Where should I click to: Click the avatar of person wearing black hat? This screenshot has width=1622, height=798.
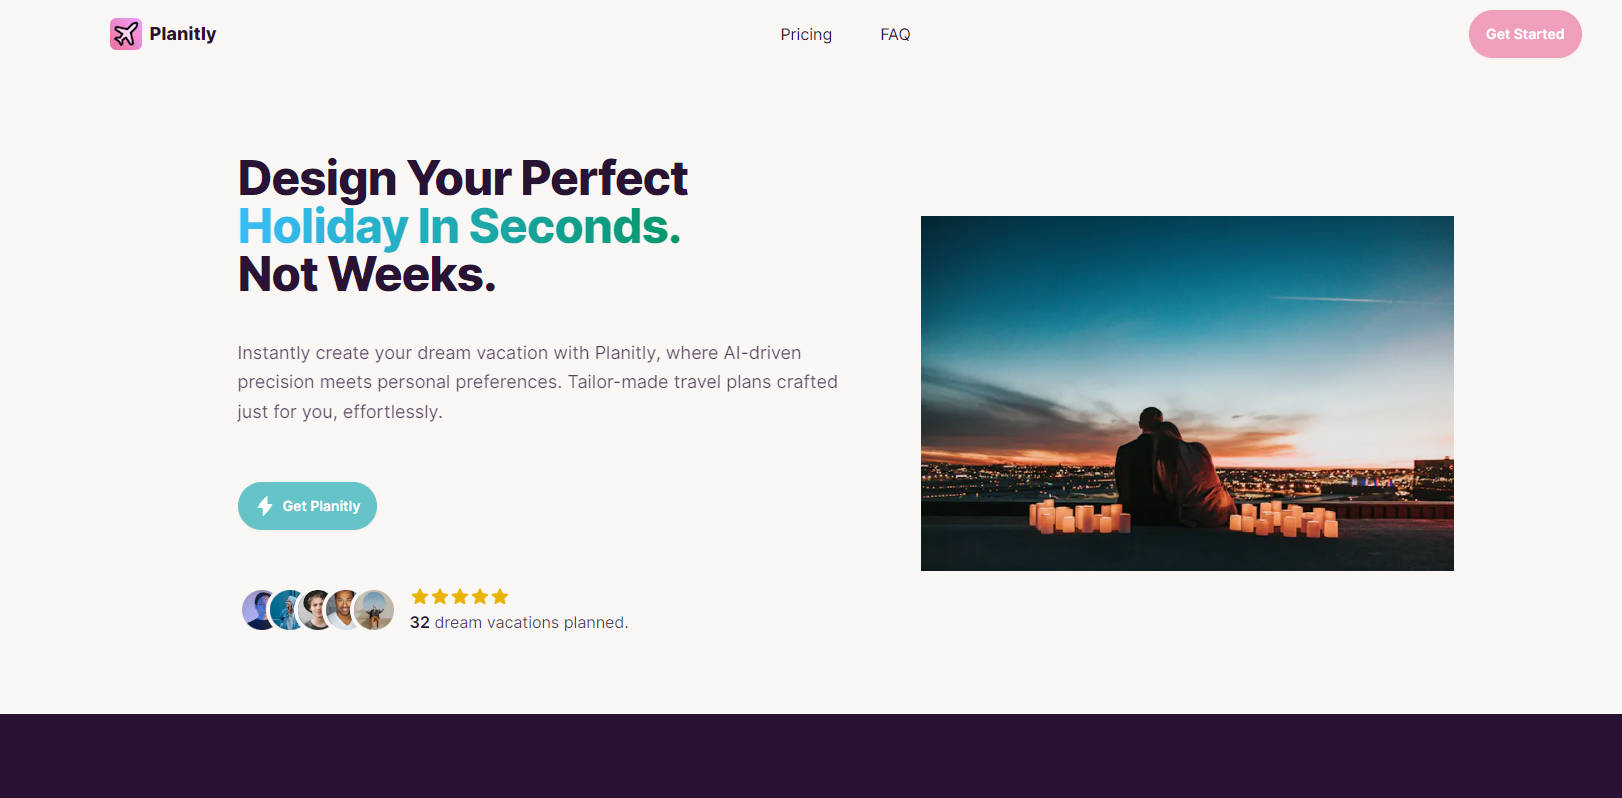tap(315, 610)
